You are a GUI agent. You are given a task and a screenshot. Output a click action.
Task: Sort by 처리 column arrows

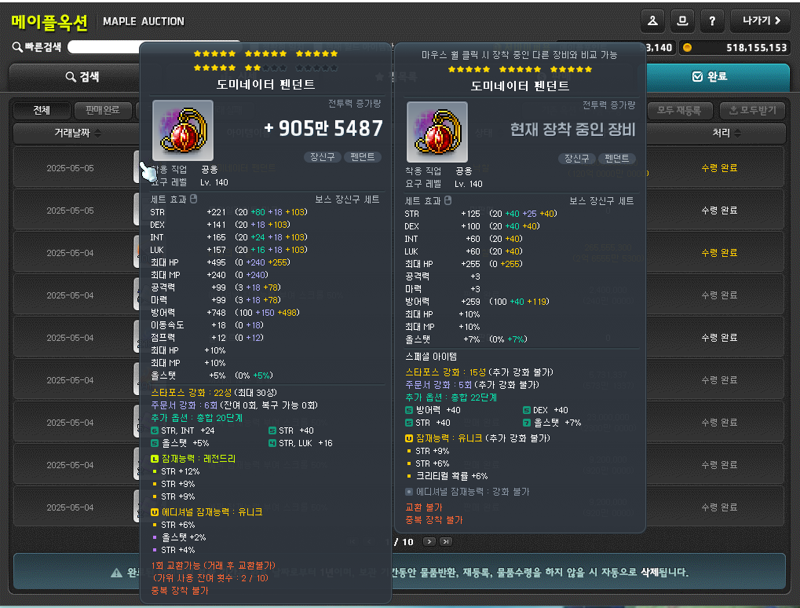[x=738, y=133]
